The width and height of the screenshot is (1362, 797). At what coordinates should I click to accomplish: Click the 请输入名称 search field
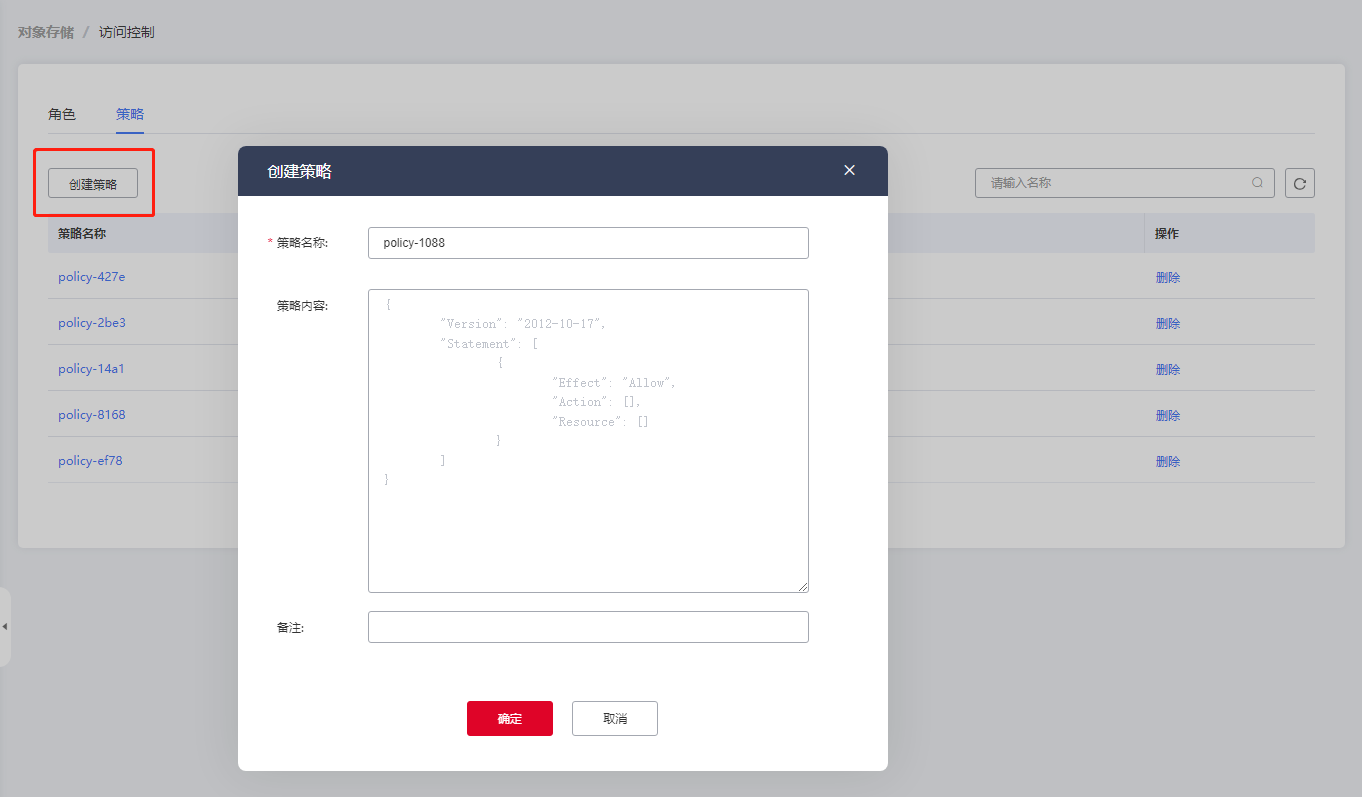click(x=1125, y=183)
